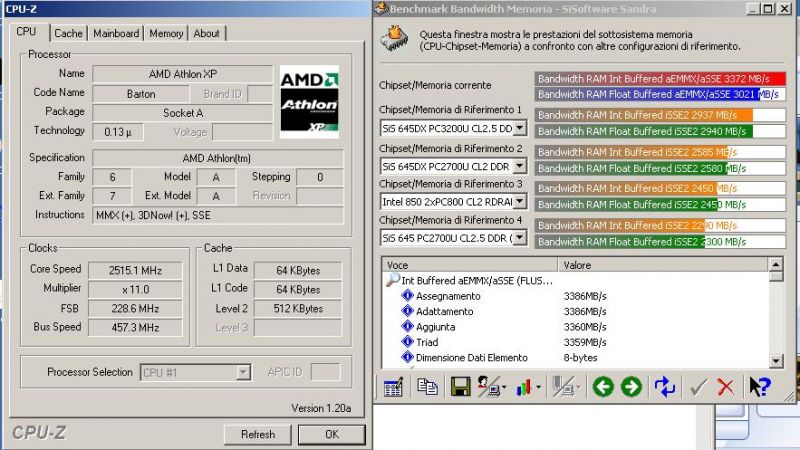This screenshot has height=450, width=800.
Task: Click the grayed device/computer icon
Action: click(x=563, y=387)
